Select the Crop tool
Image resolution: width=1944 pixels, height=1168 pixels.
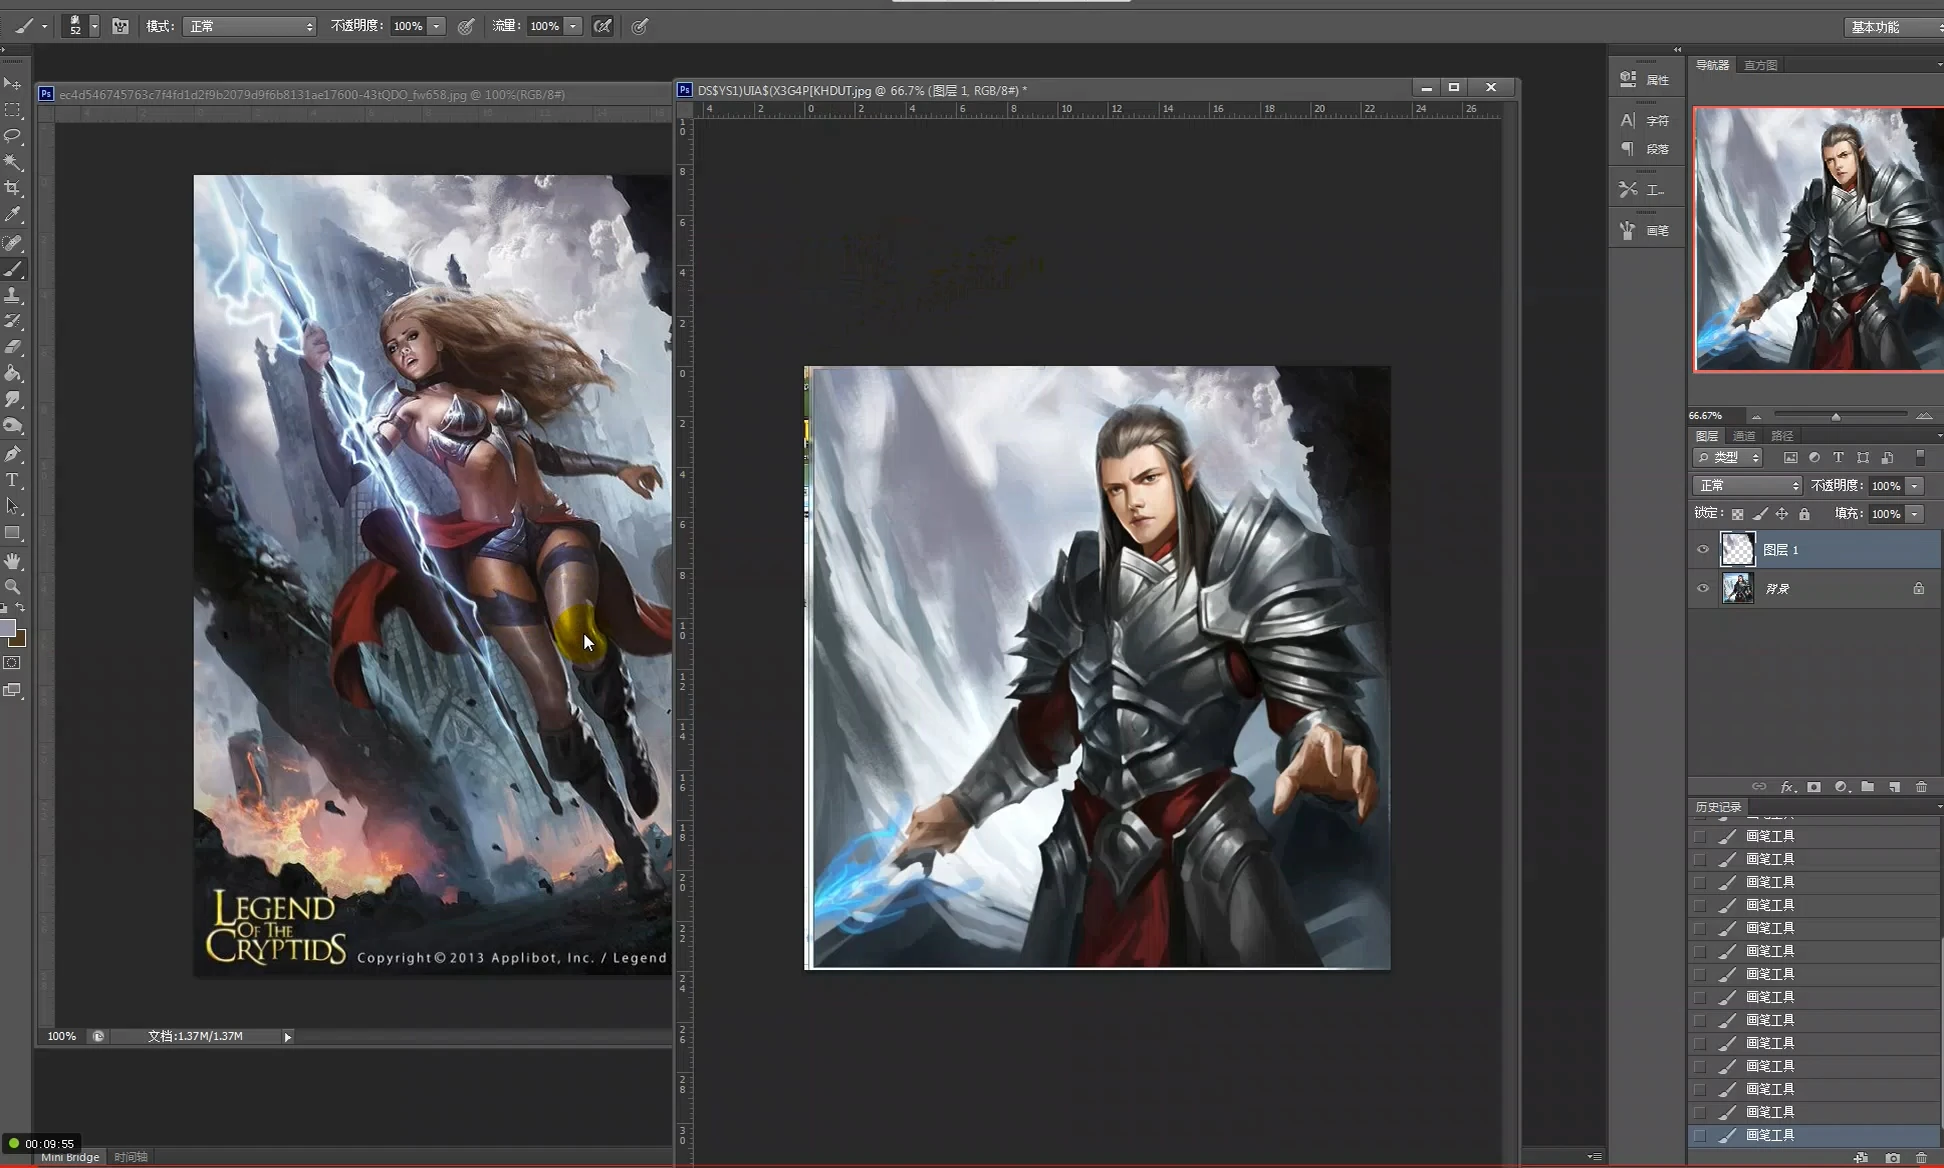click(13, 188)
